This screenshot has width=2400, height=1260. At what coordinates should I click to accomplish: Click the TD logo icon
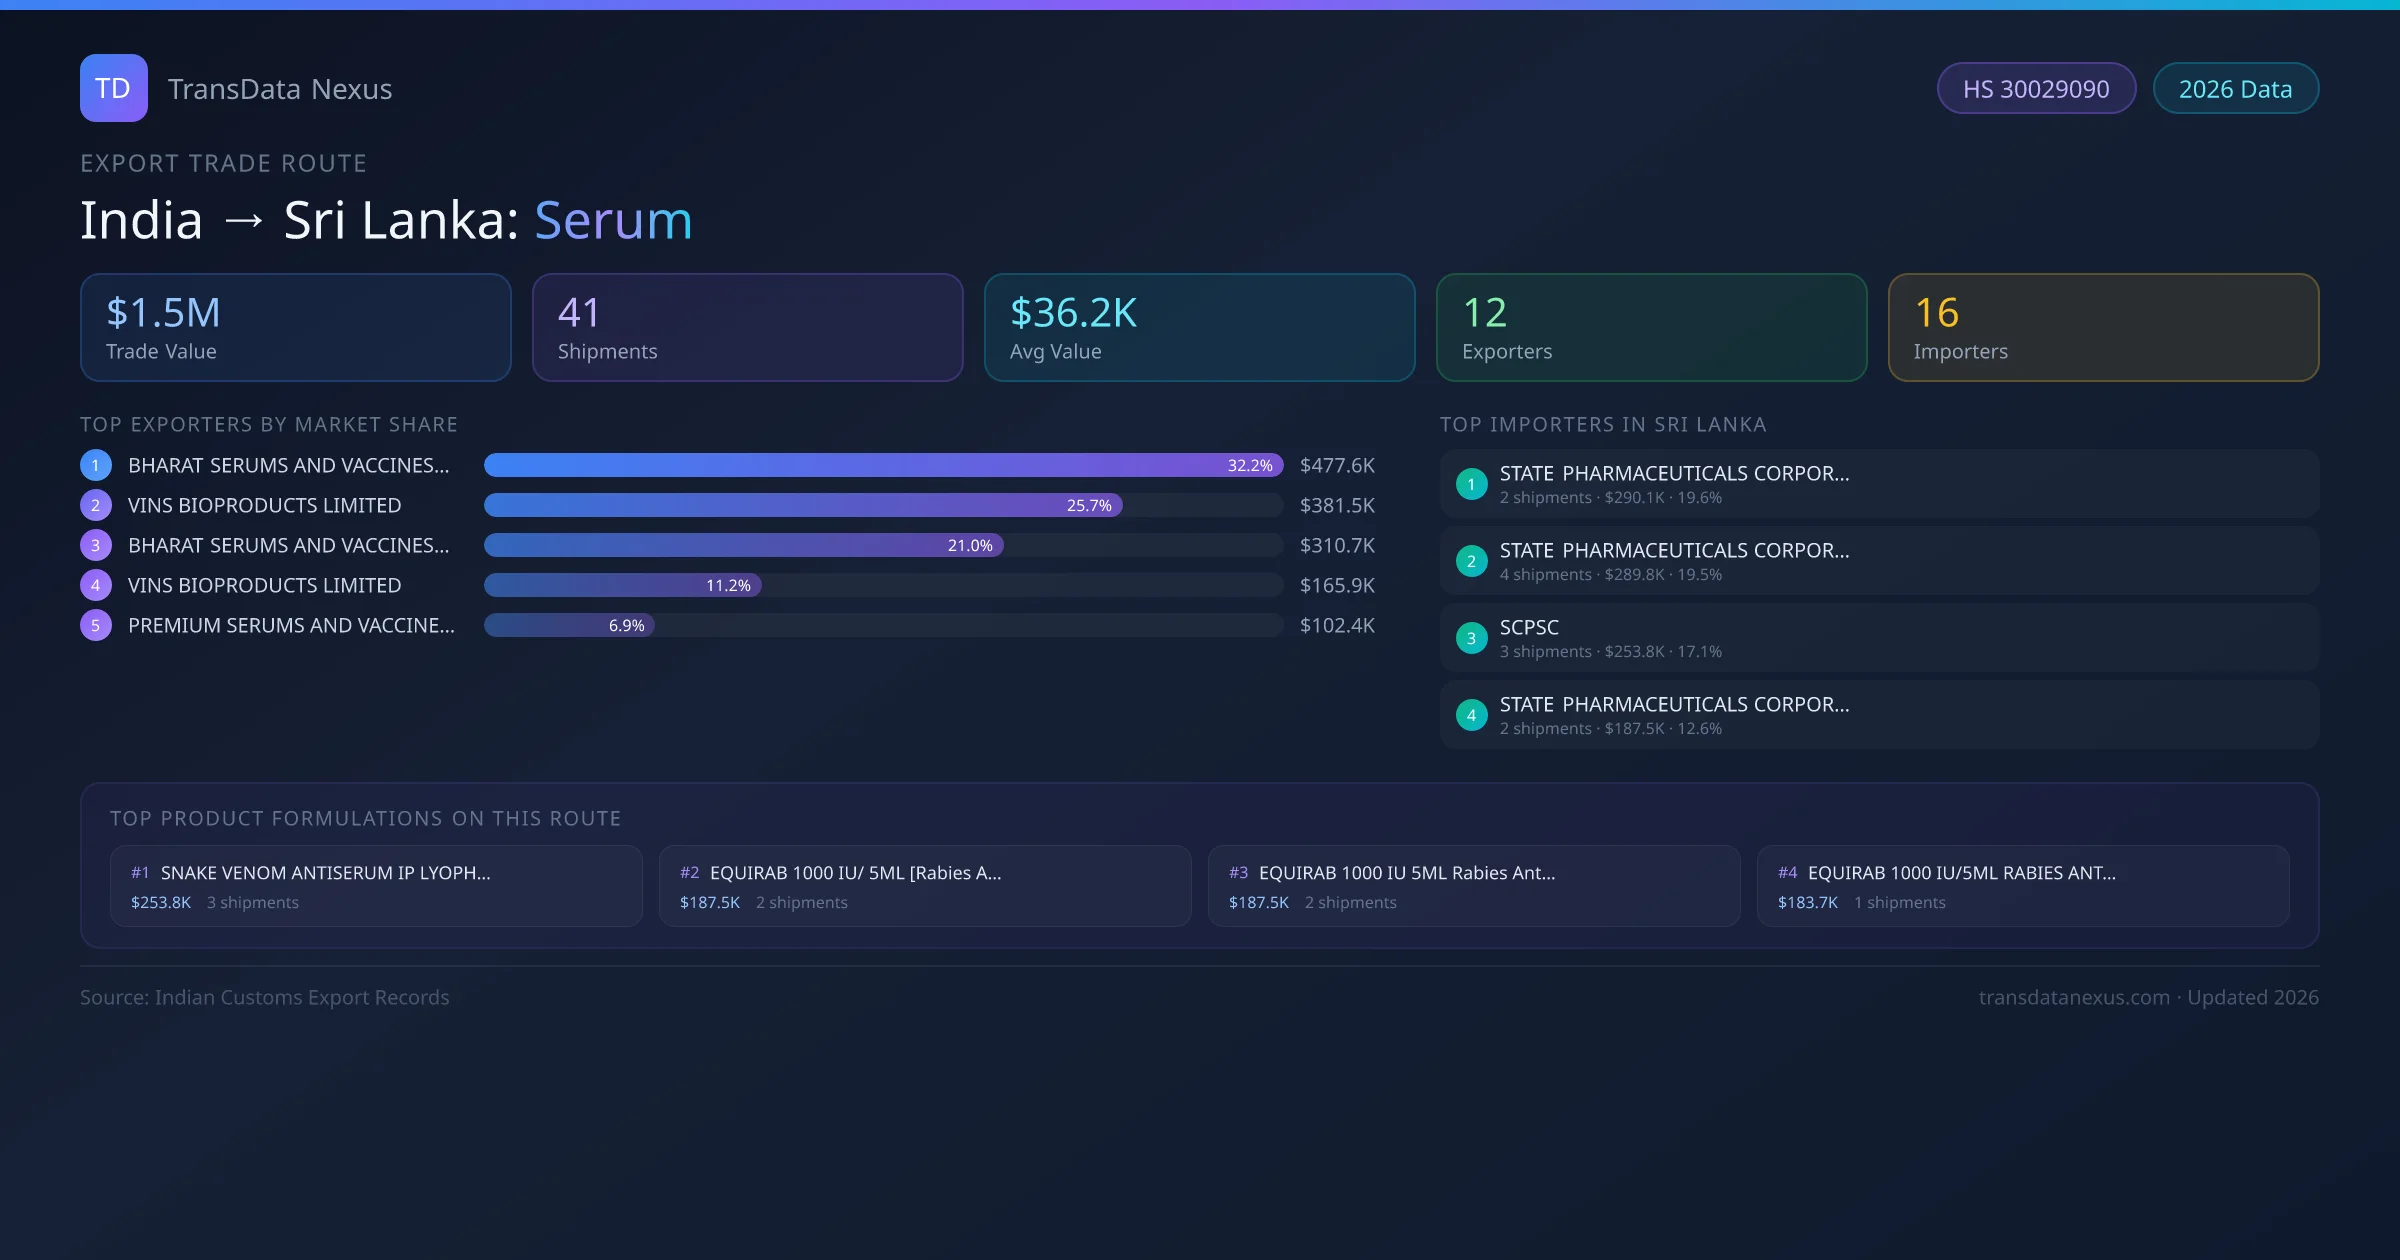click(113, 88)
